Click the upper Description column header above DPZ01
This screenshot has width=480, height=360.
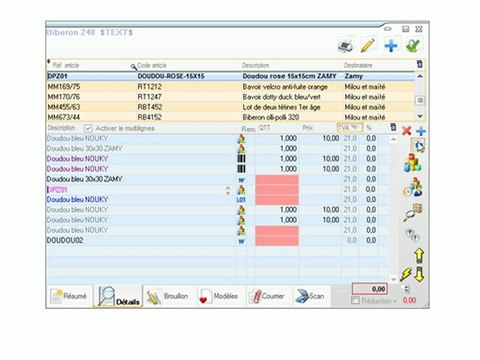256,65
